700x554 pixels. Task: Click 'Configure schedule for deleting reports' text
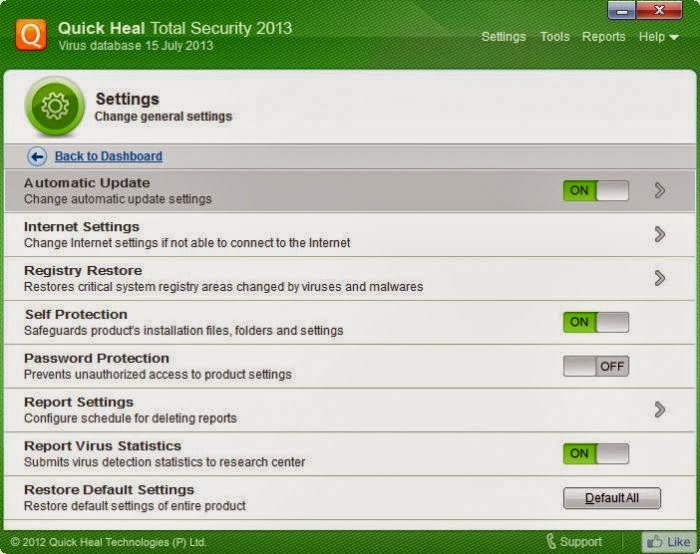tap(130, 418)
